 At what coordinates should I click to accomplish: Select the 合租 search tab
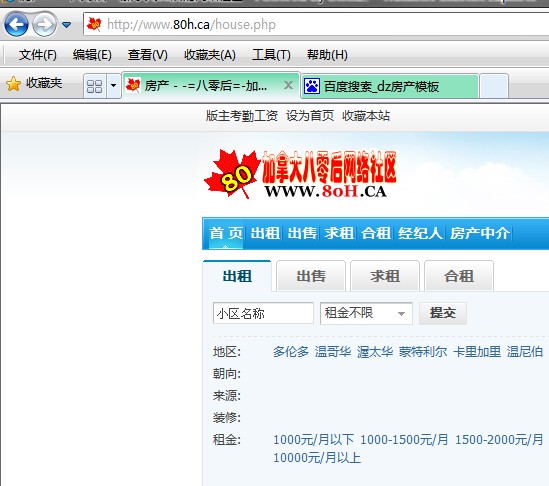click(459, 276)
